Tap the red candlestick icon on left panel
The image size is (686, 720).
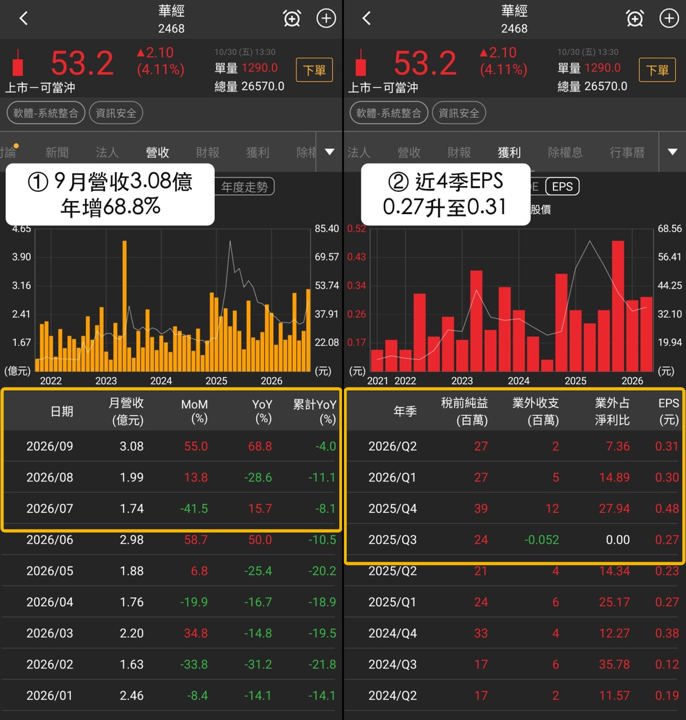(18, 62)
